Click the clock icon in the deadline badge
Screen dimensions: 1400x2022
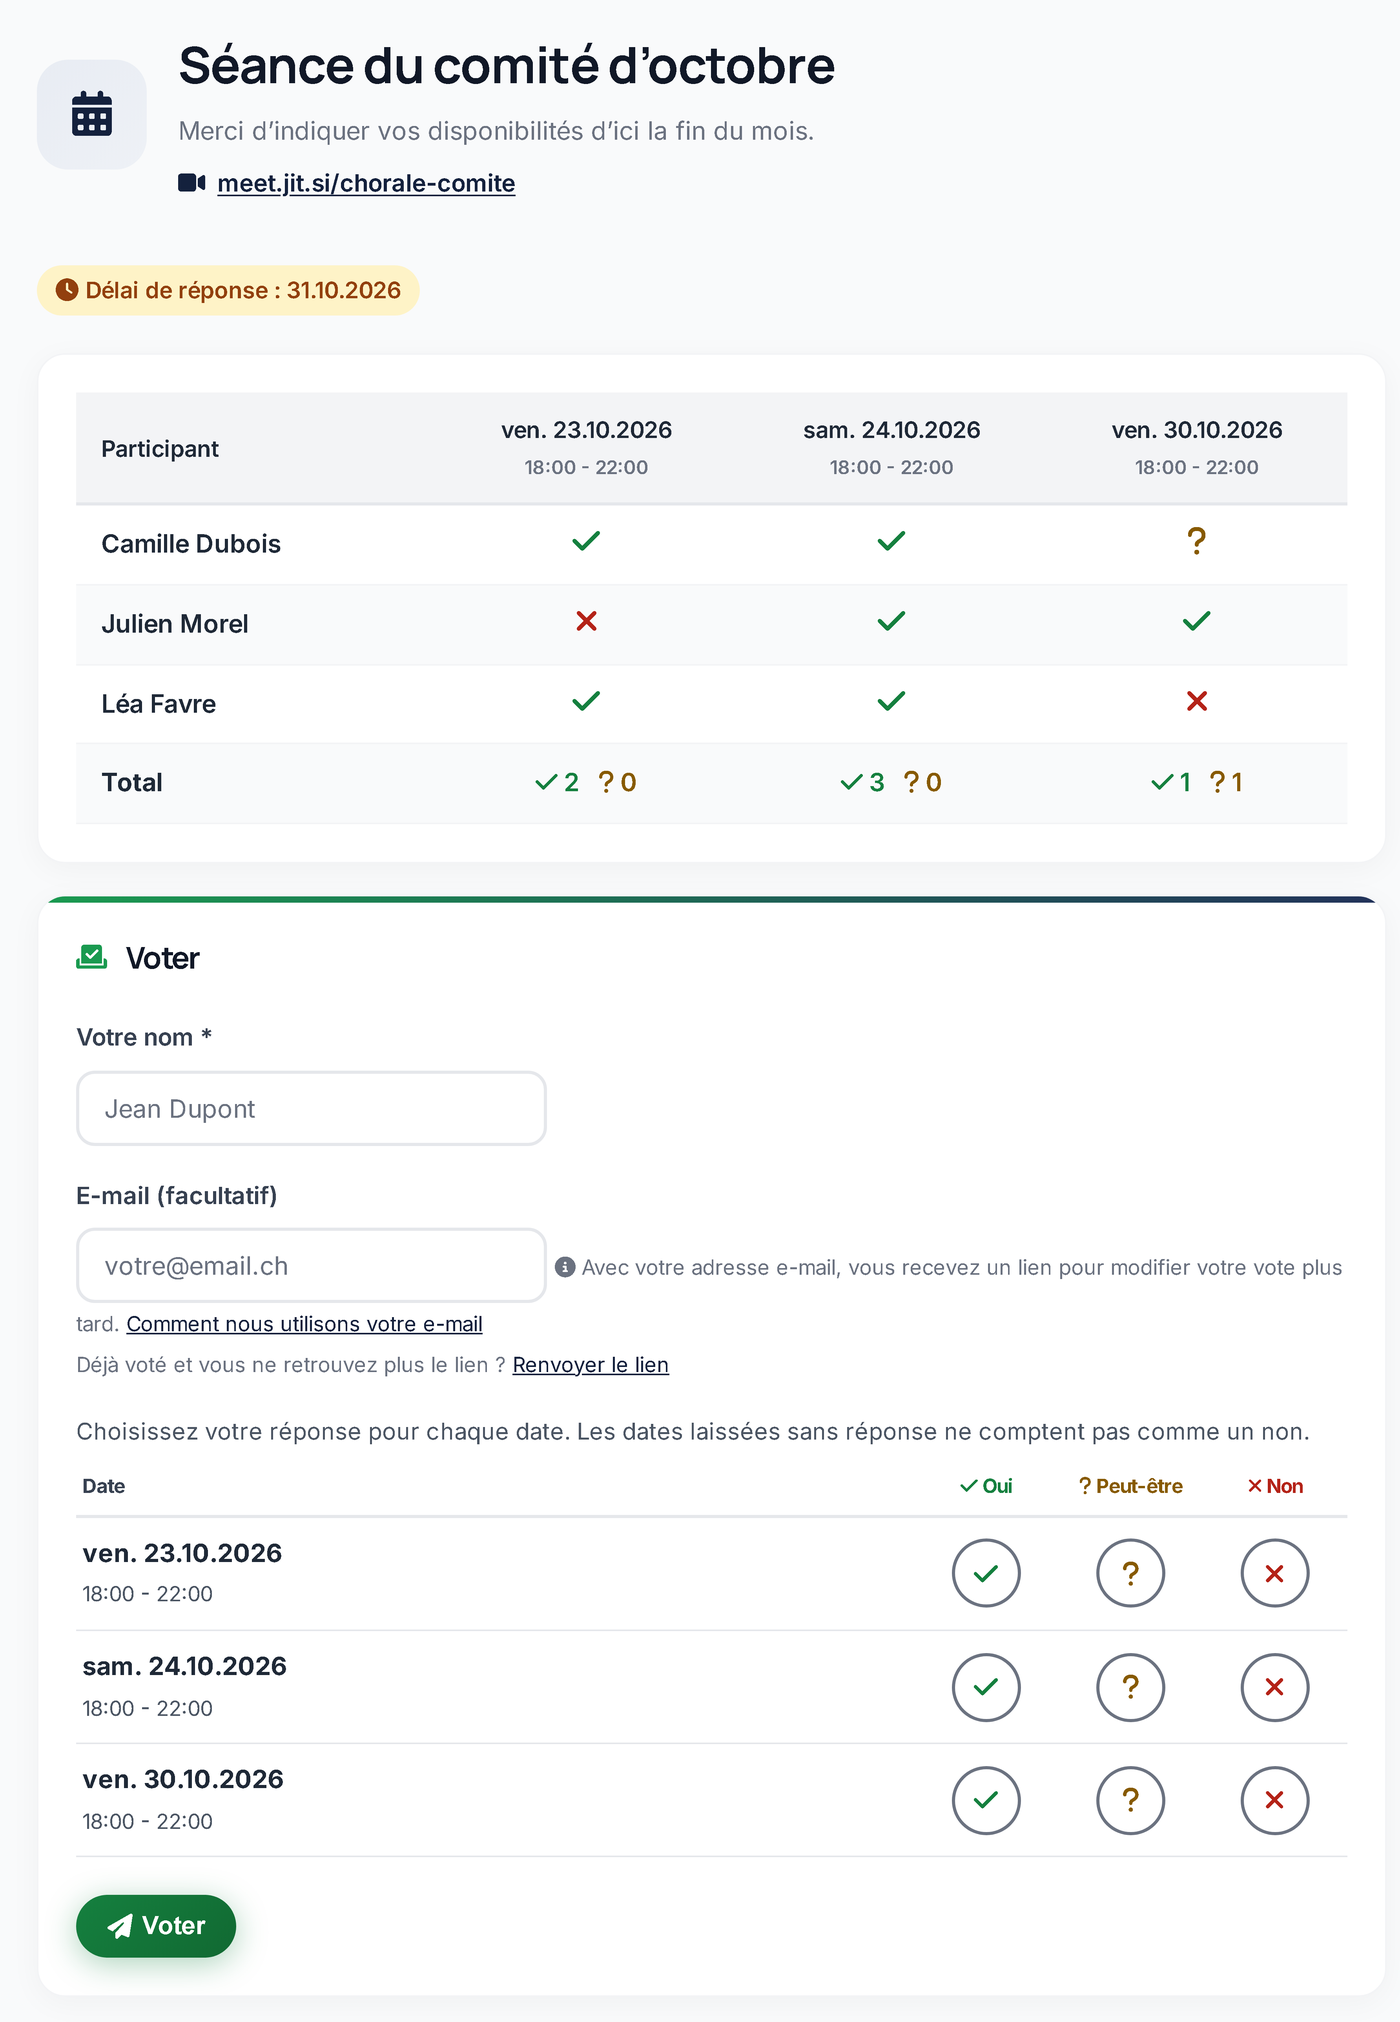(67, 290)
